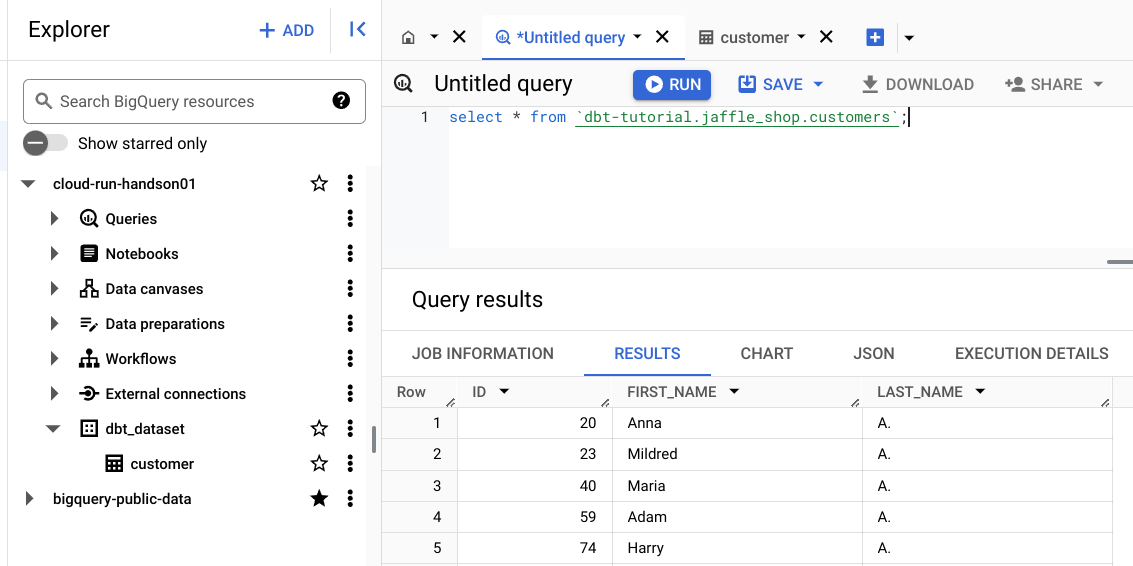Screen dimensions: 1133x566
Task: Click the cell containing Mildred
Action: pyautogui.click(x=737, y=454)
